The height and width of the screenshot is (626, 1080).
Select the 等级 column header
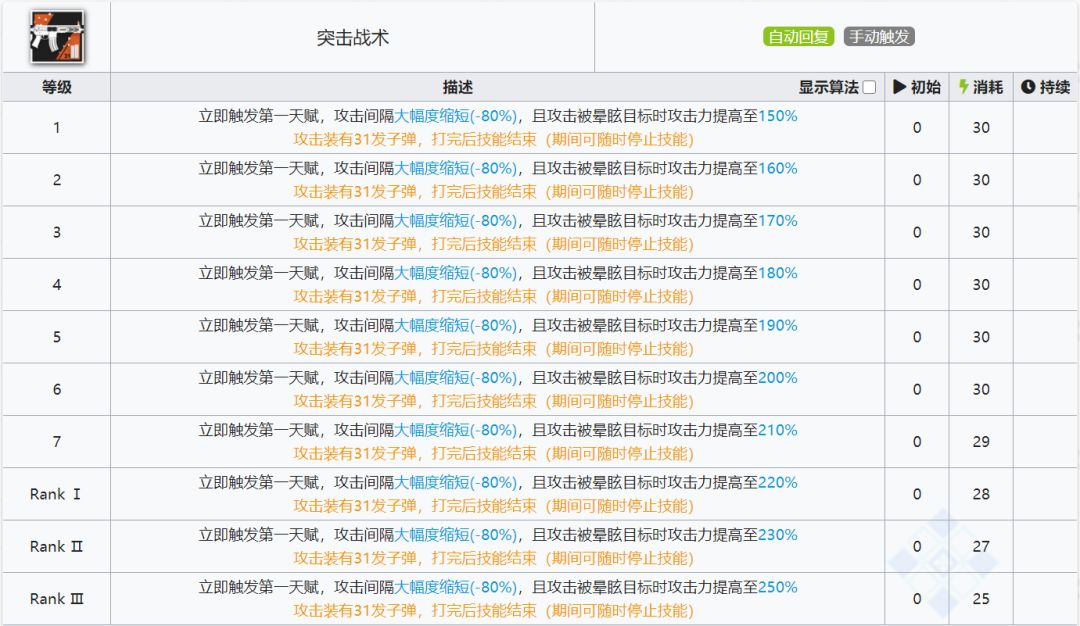[56, 87]
